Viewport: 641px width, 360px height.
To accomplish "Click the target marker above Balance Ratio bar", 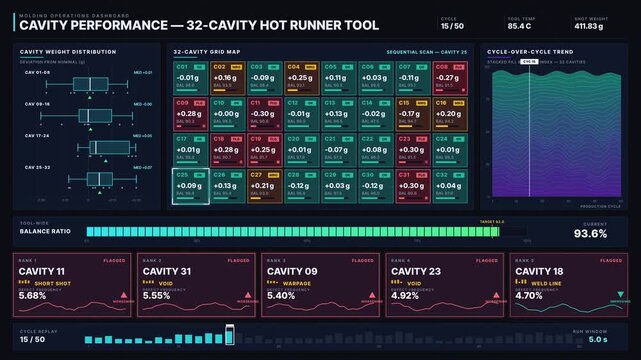I will [492, 222].
